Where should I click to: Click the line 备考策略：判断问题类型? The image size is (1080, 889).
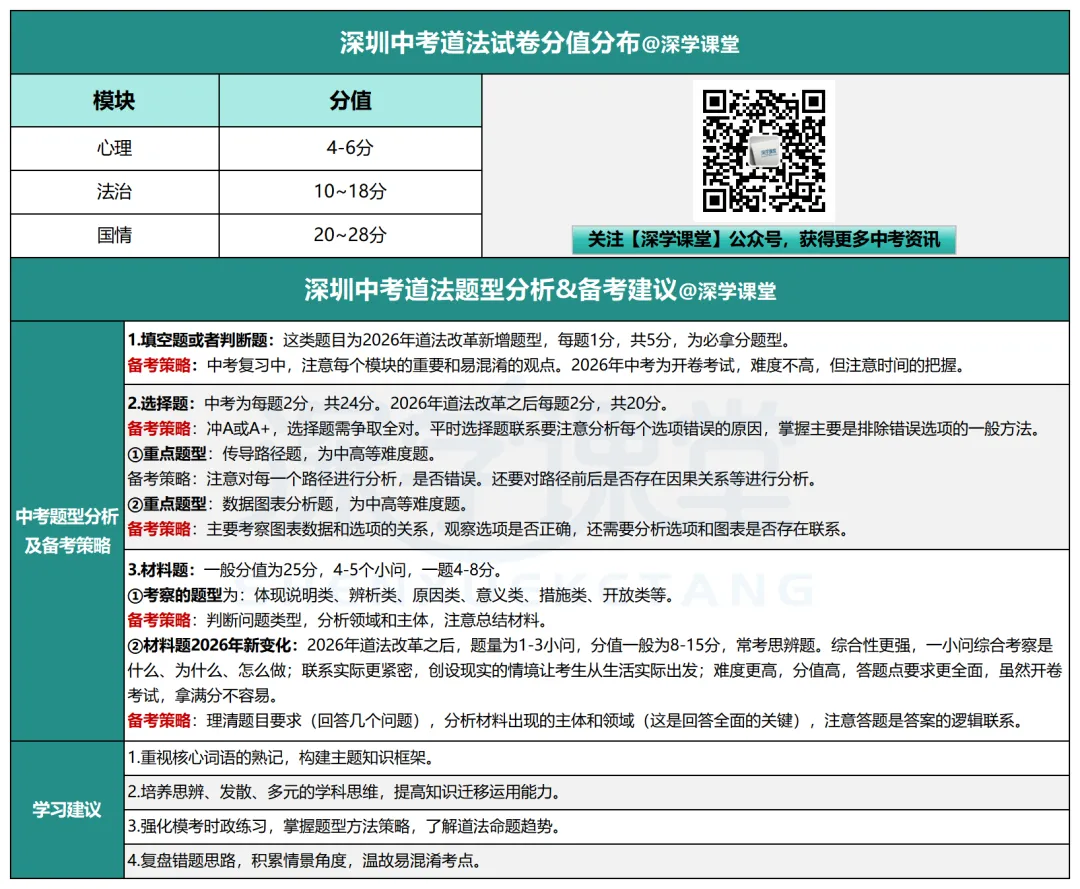(x=338, y=620)
